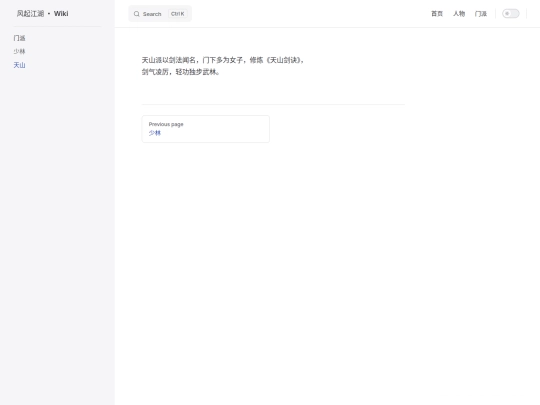Screen dimensions: 540x405
Task: Go to the 风起江湖 Wiki site title
Action: point(42,13)
